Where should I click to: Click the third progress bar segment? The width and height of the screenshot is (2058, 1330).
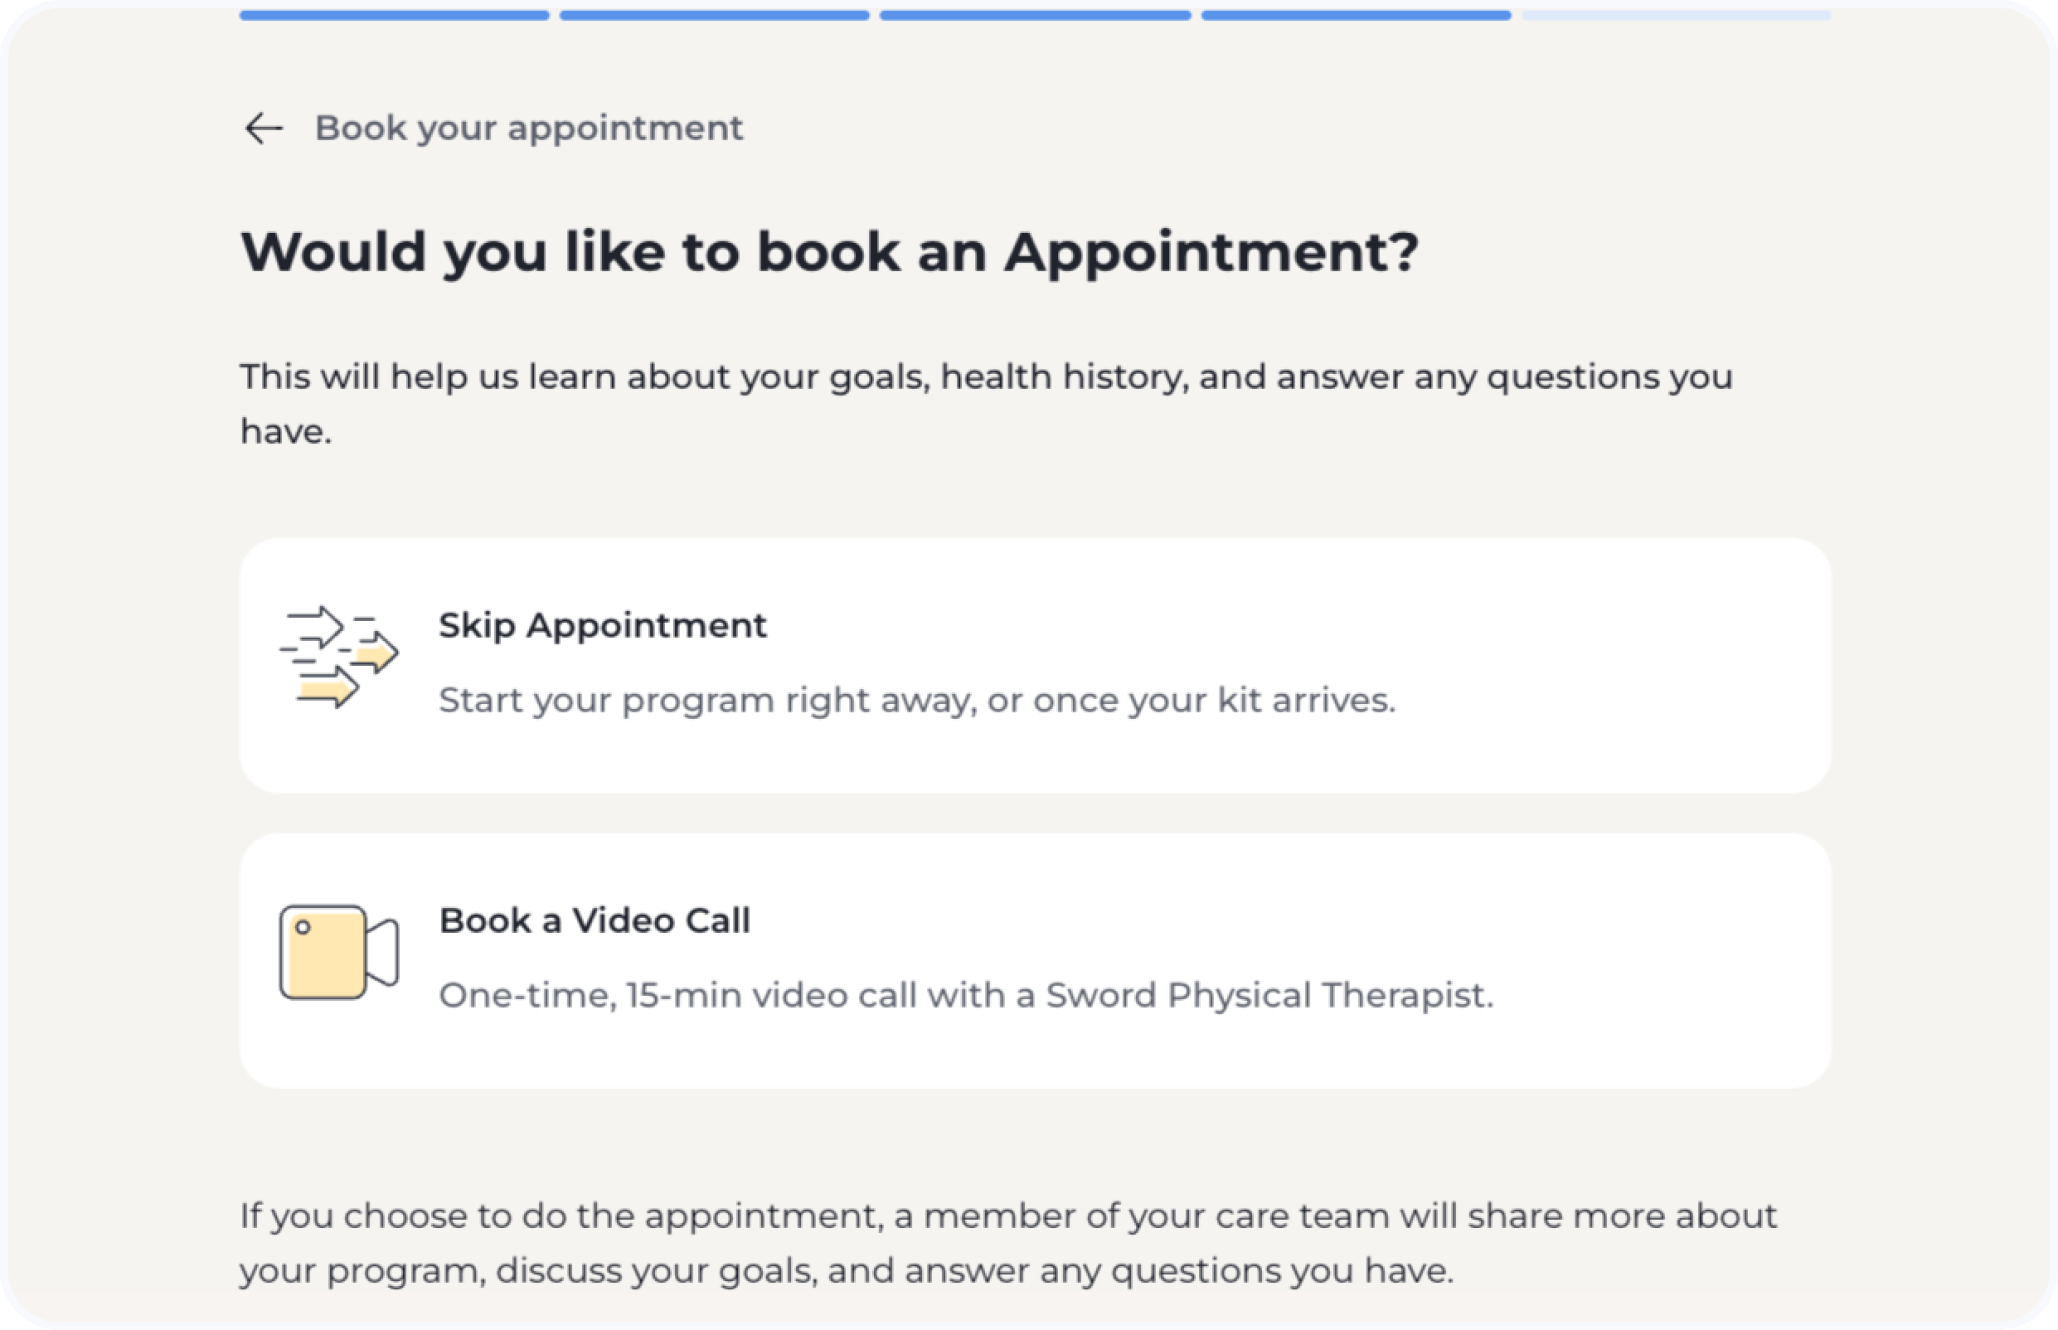[x=1035, y=15]
